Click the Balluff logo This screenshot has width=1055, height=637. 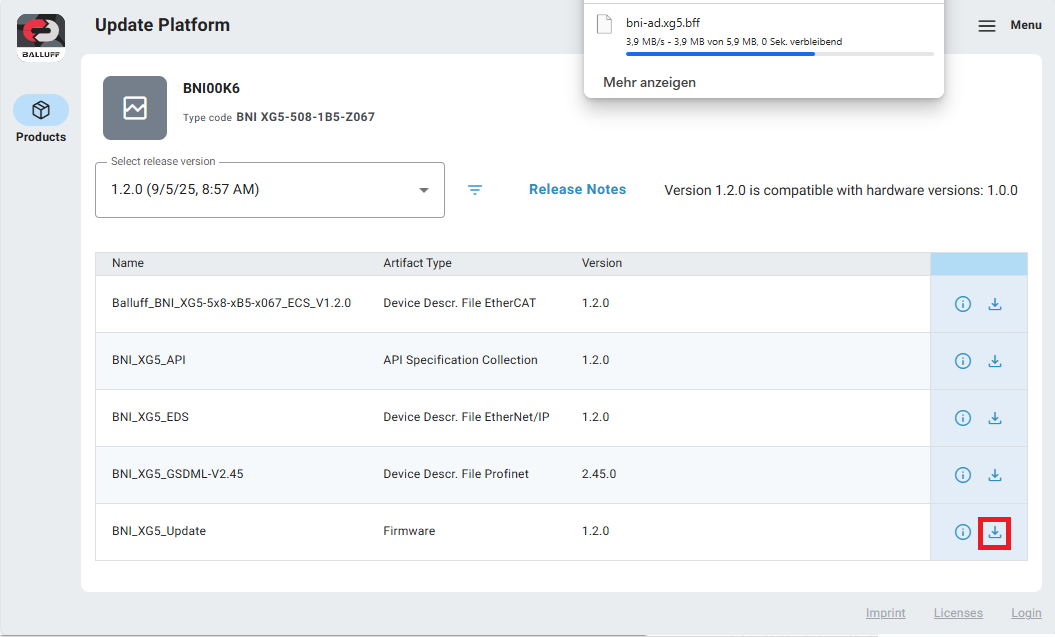41,37
